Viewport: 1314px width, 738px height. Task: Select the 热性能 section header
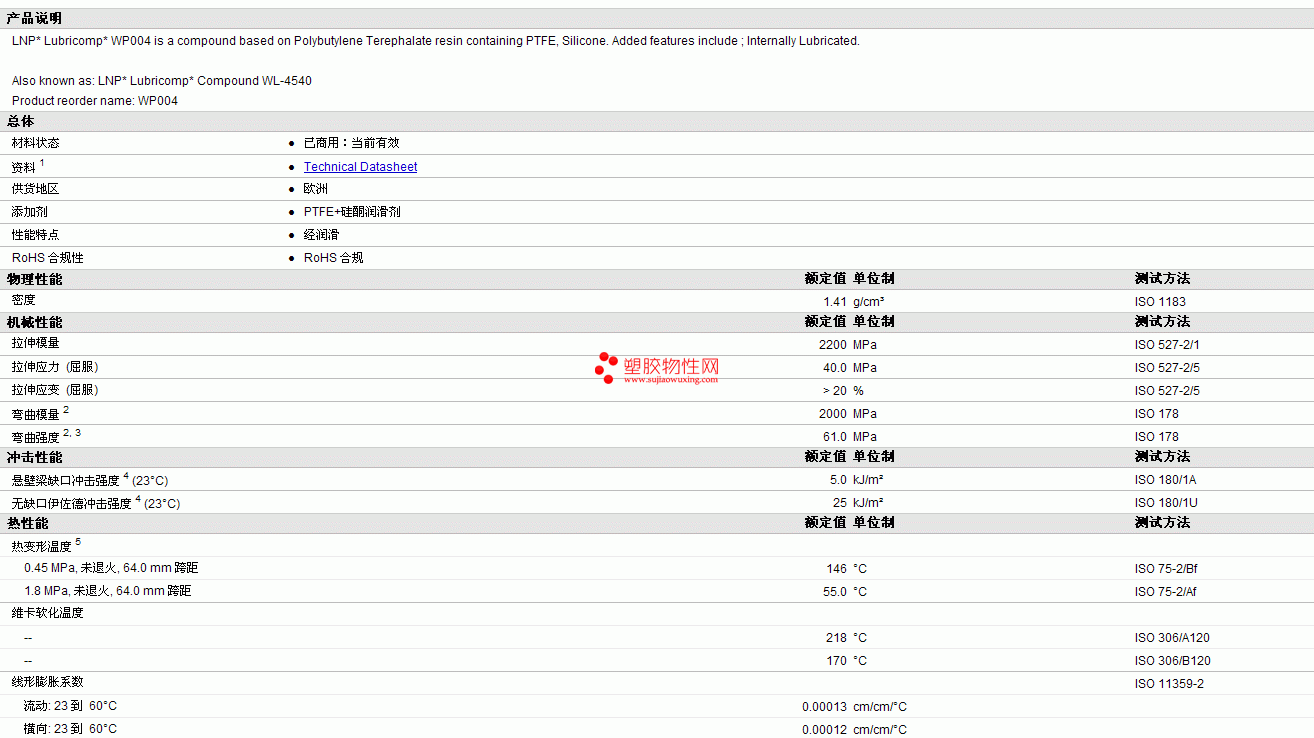(x=27, y=523)
